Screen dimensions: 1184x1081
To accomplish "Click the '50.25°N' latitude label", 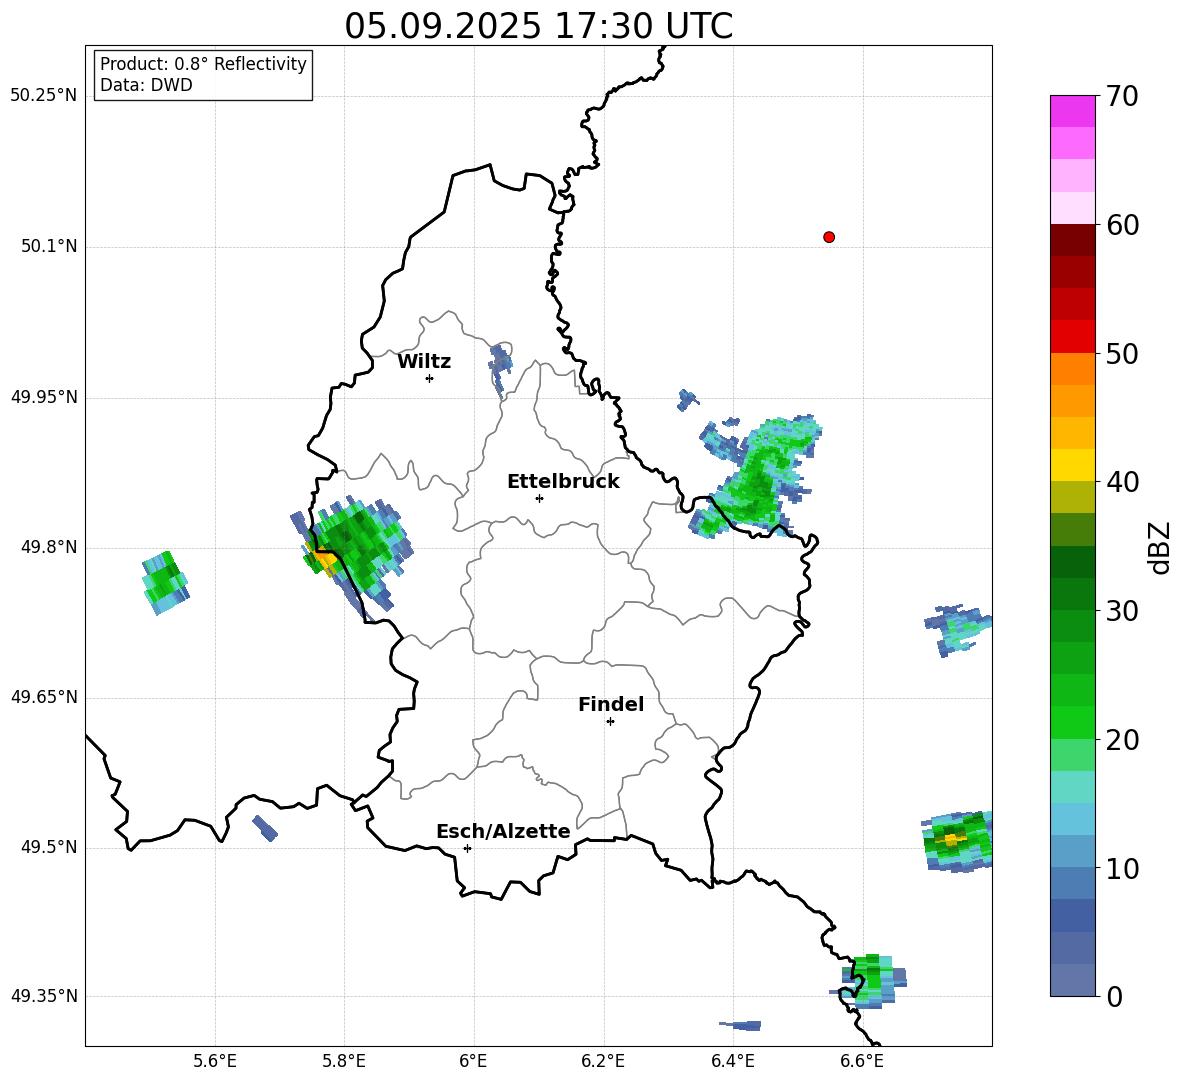I will (44, 96).
